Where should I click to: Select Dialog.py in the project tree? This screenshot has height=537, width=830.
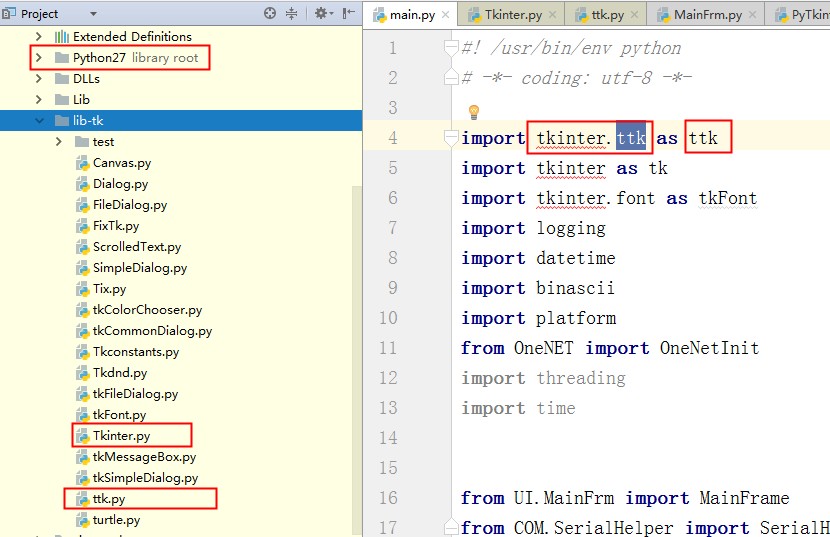[120, 184]
